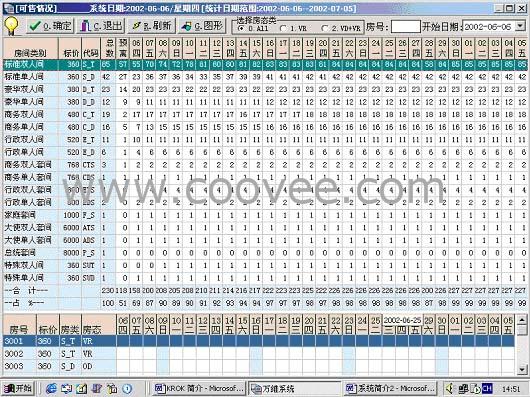The image size is (530, 397).
Task: Open the 图形 chart view button
Action: pos(202,26)
